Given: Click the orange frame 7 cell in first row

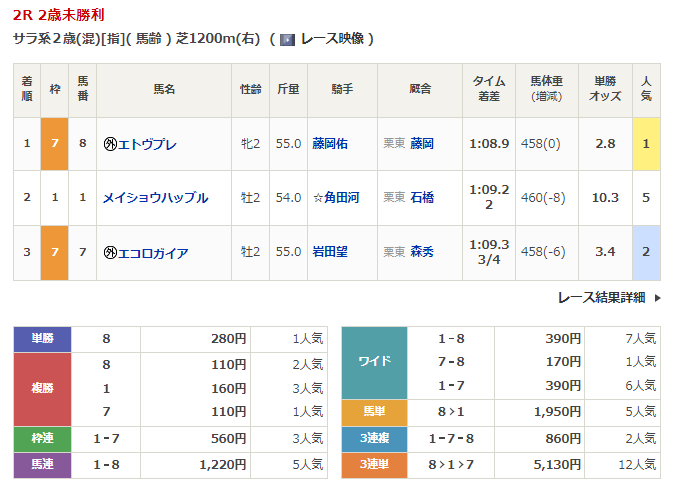Looking at the screenshot, I should click(55, 144).
